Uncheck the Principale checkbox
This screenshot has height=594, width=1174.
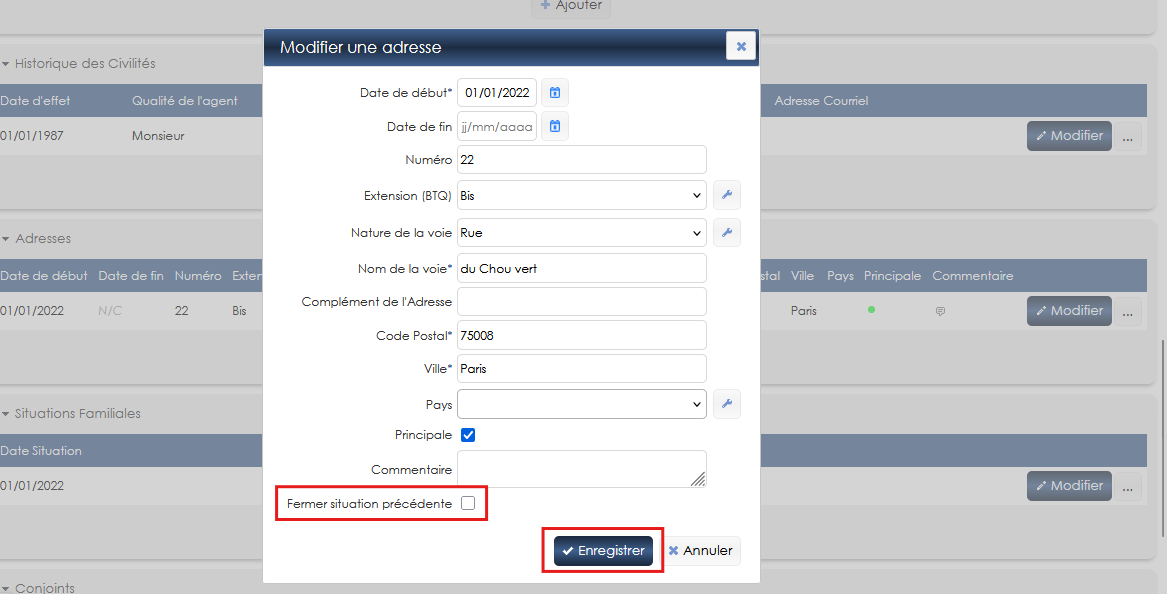tap(468, 435)
